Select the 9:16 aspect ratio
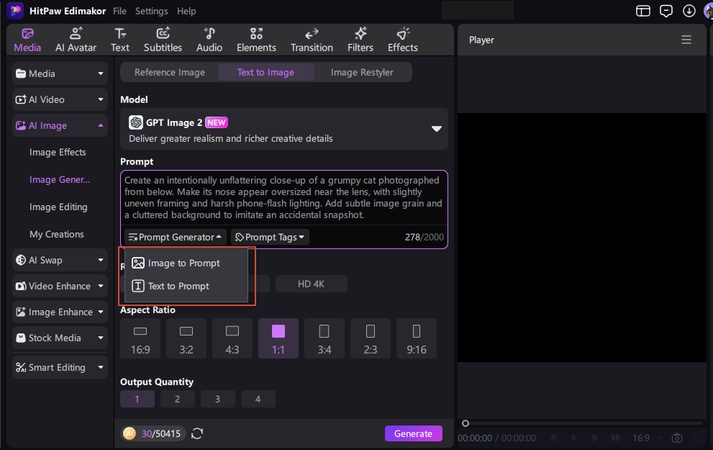 (x=417, y=339)
